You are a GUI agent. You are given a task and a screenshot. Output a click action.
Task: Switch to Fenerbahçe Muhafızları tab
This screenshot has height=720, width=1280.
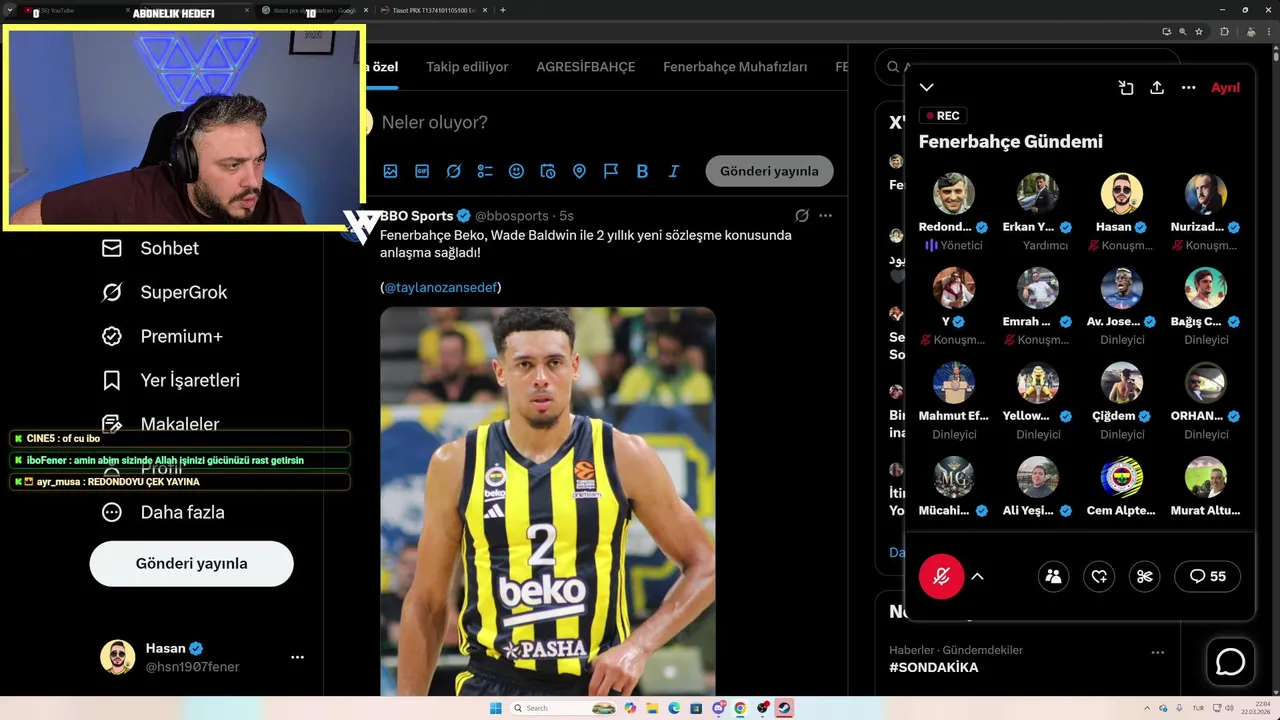coord(735,67)
